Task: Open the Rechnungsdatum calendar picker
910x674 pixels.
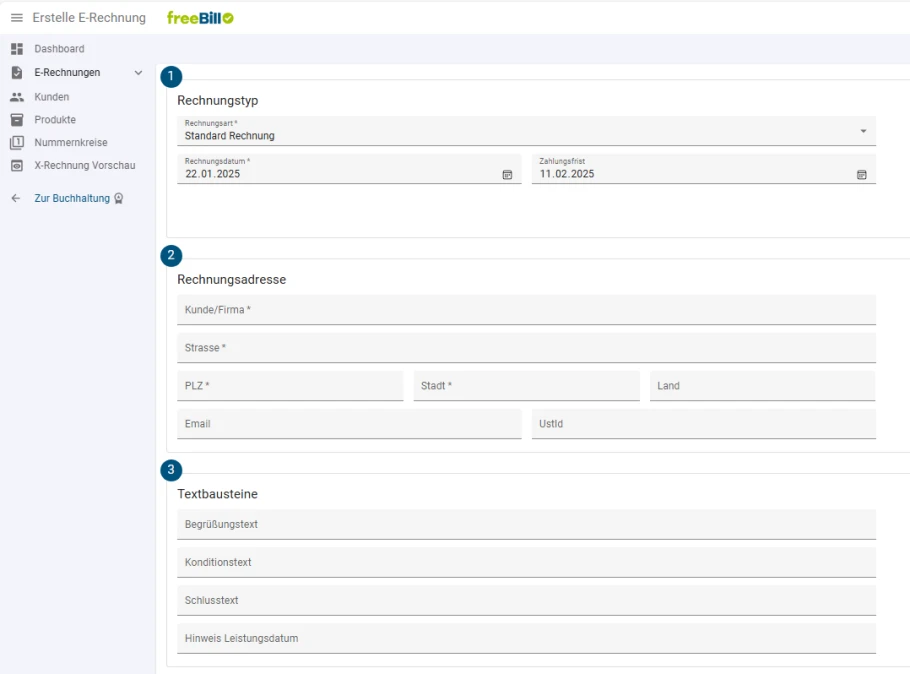Action: click(x=507, y=174)
